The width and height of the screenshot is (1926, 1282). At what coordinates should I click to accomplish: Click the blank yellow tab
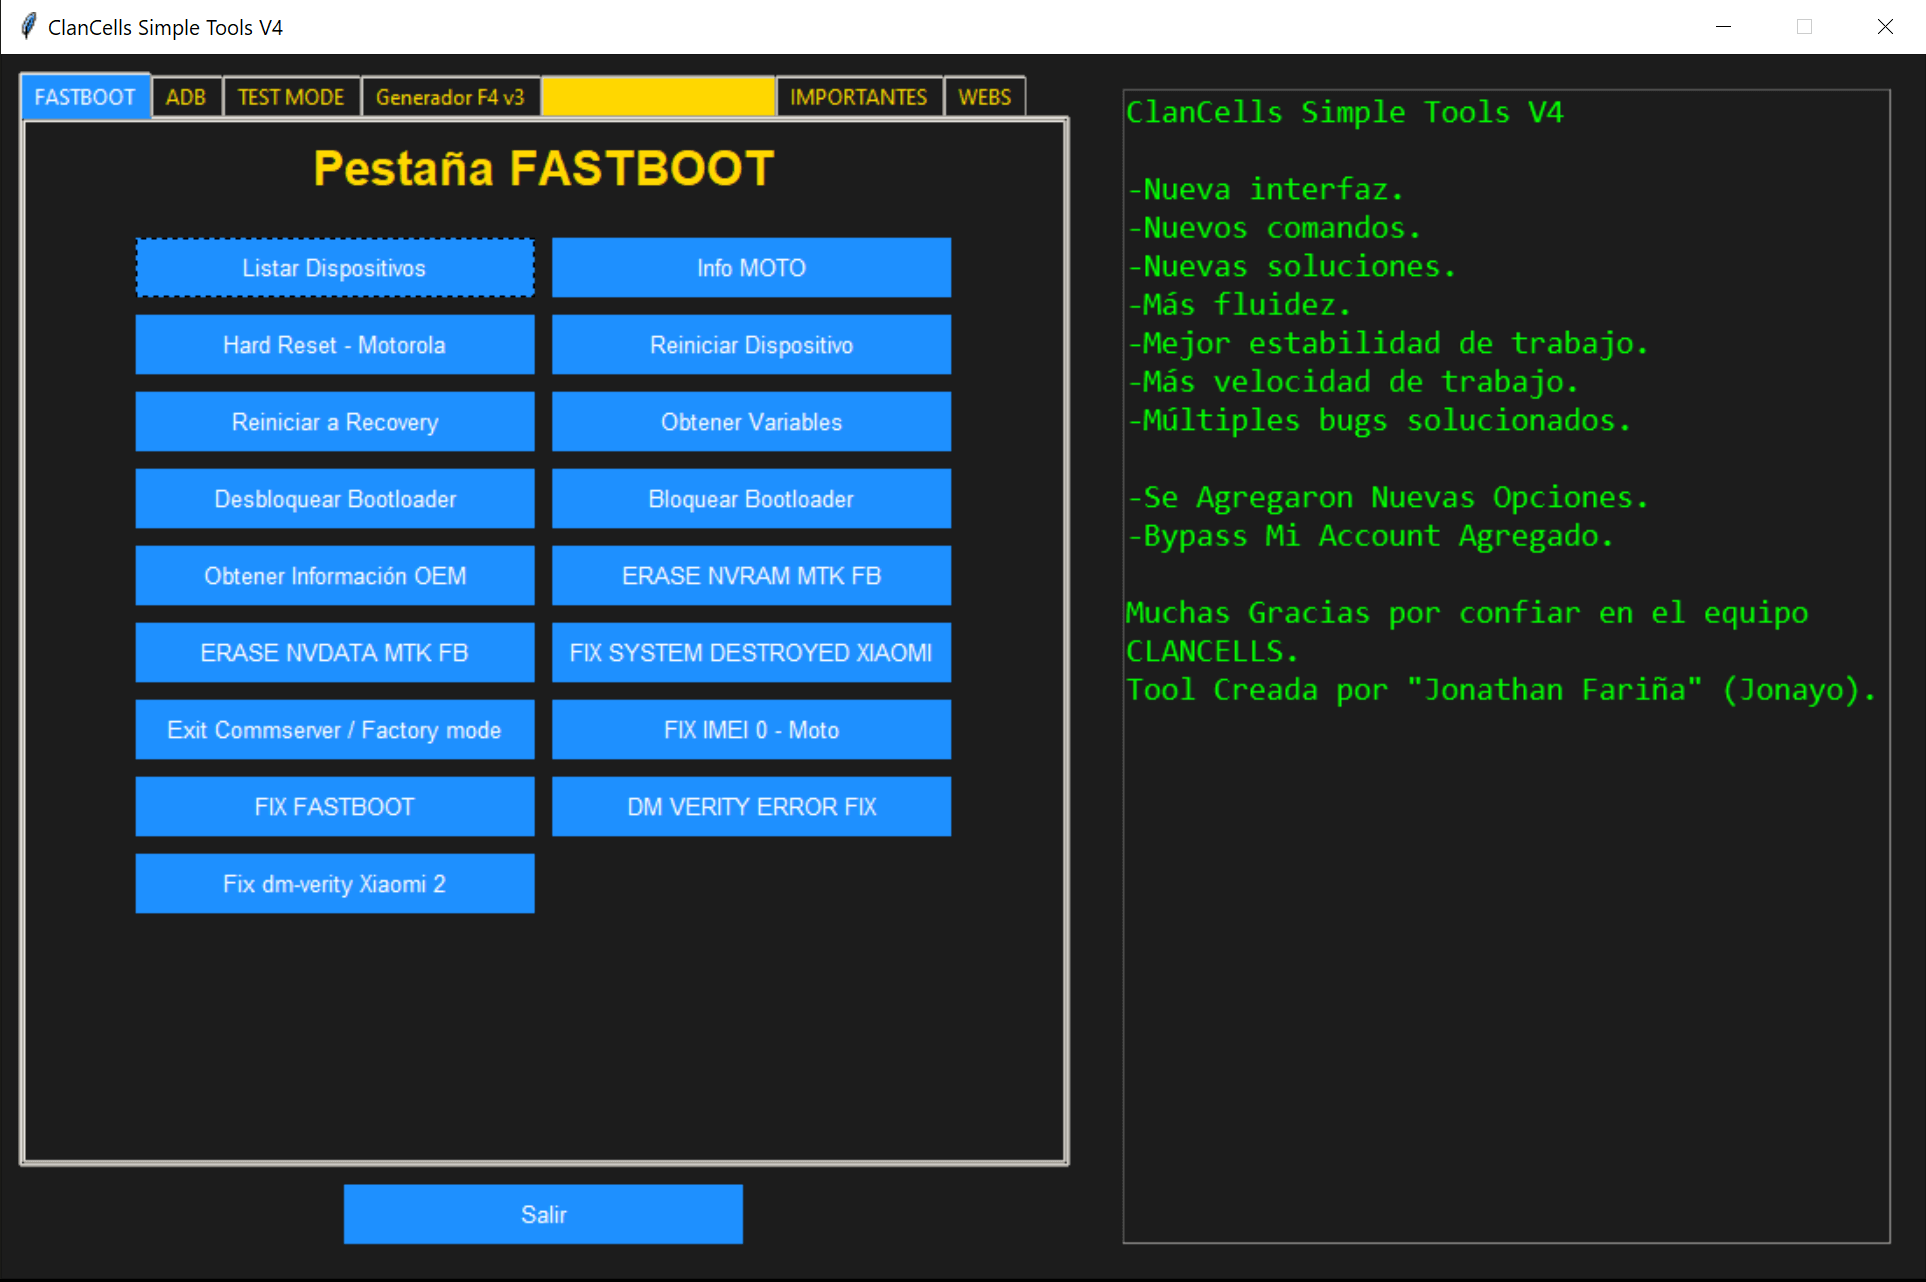pyautogui.click(x=657, y=98)
